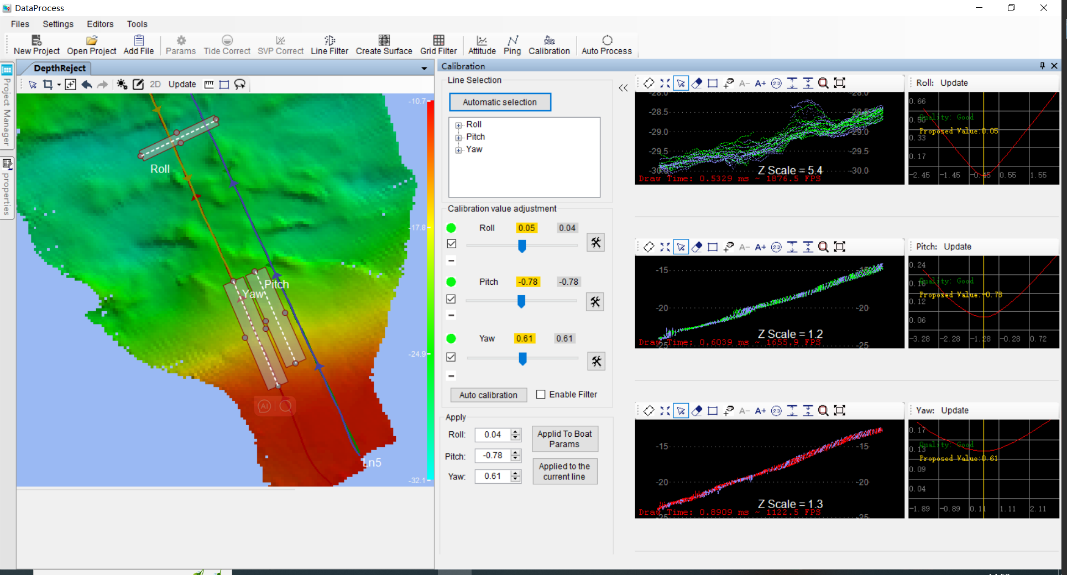Click the ruler measure icon in DepthReject toolbar
The height and width of the screenshot is (575, 1067).
point(209,84)
